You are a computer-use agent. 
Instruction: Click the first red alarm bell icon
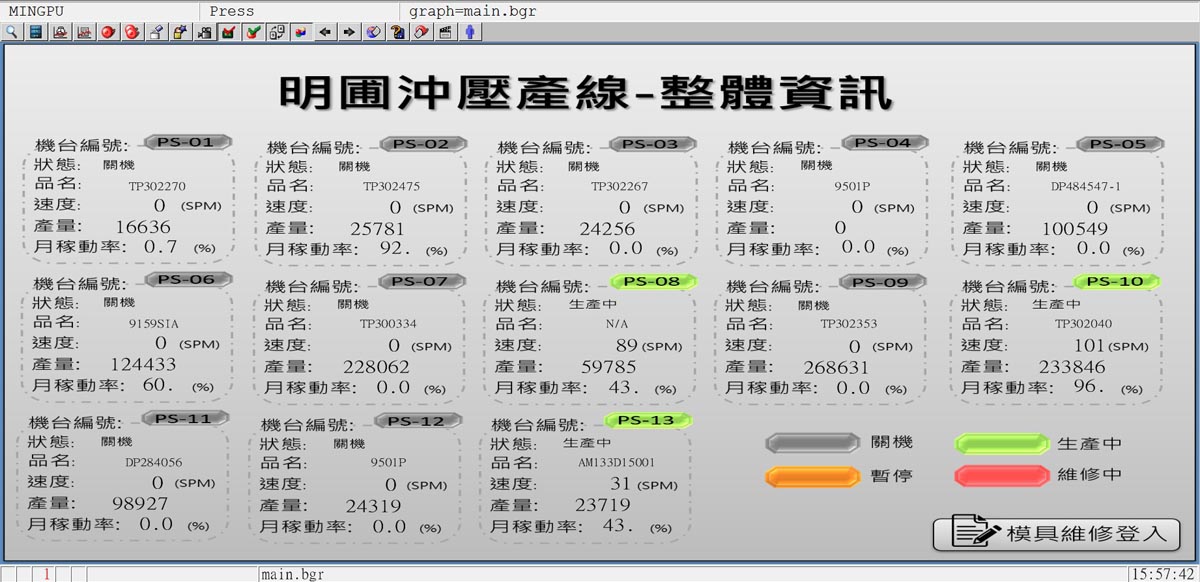(x=108, y=32)
